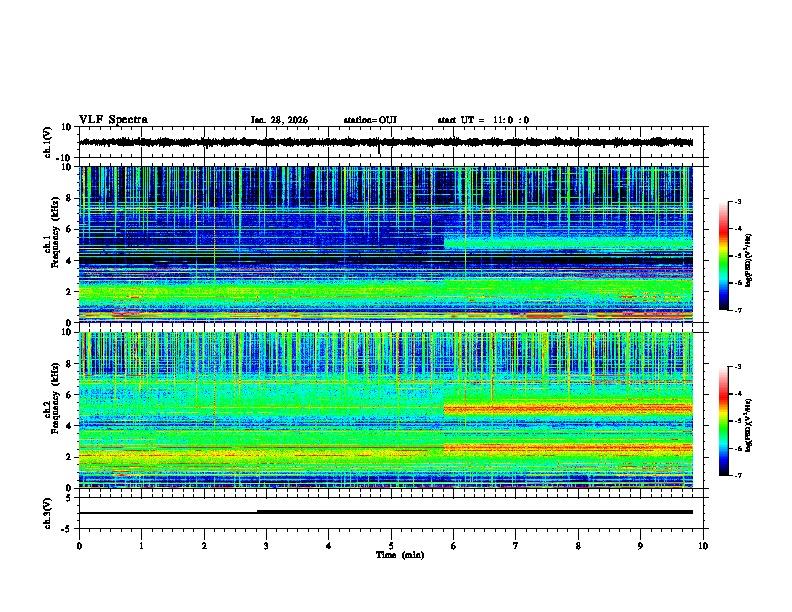Click the green 5 kHz band in ch.1 spectrogram

tap(568, 243)
